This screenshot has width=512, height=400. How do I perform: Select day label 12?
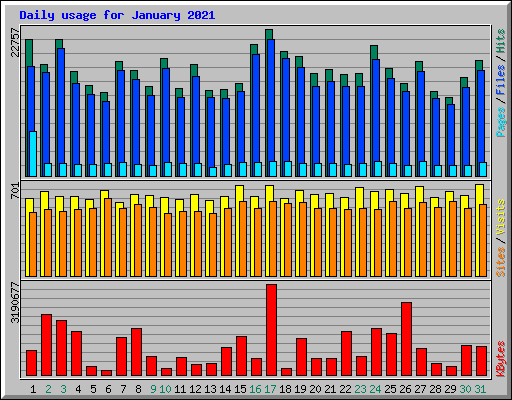195,389
